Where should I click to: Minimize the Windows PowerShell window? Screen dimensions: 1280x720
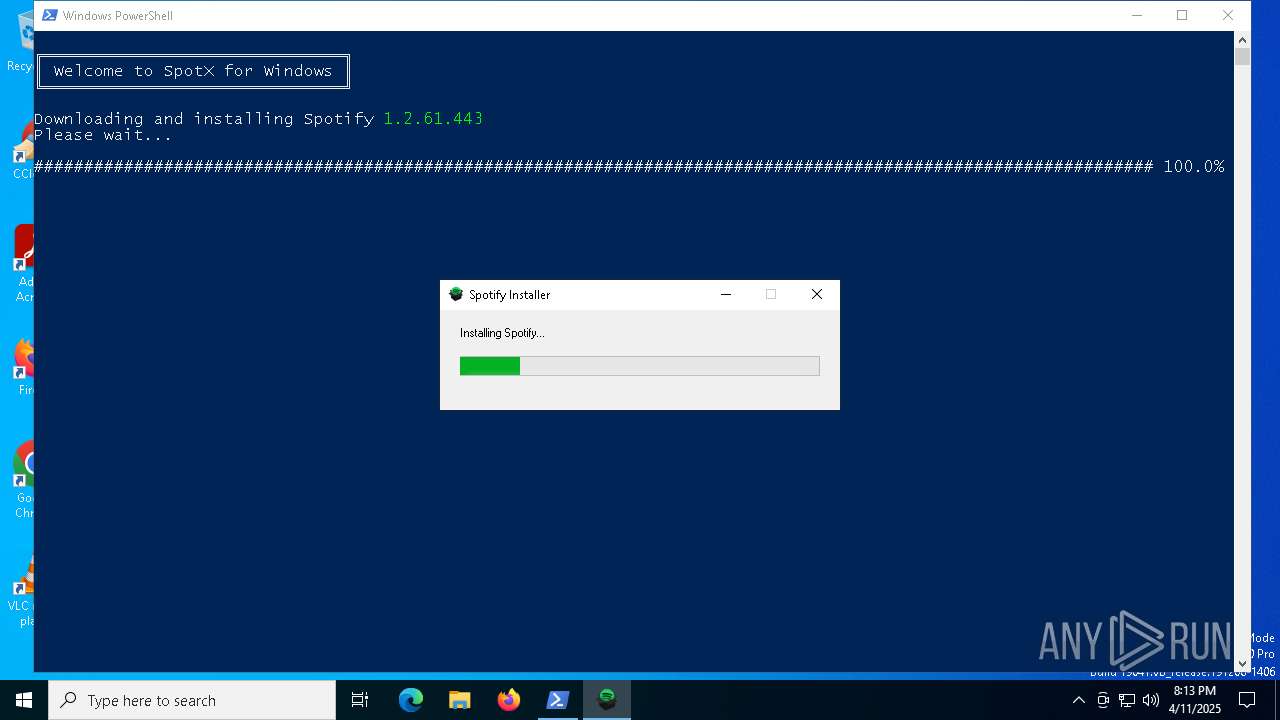coord(1137,15)
